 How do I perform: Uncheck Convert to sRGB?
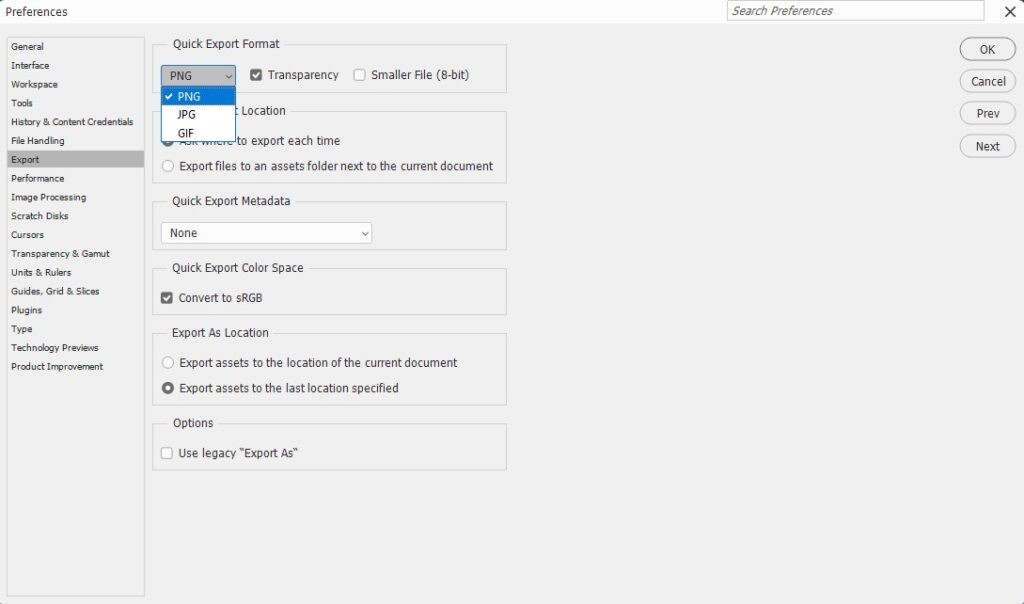(x=166, y=297)
